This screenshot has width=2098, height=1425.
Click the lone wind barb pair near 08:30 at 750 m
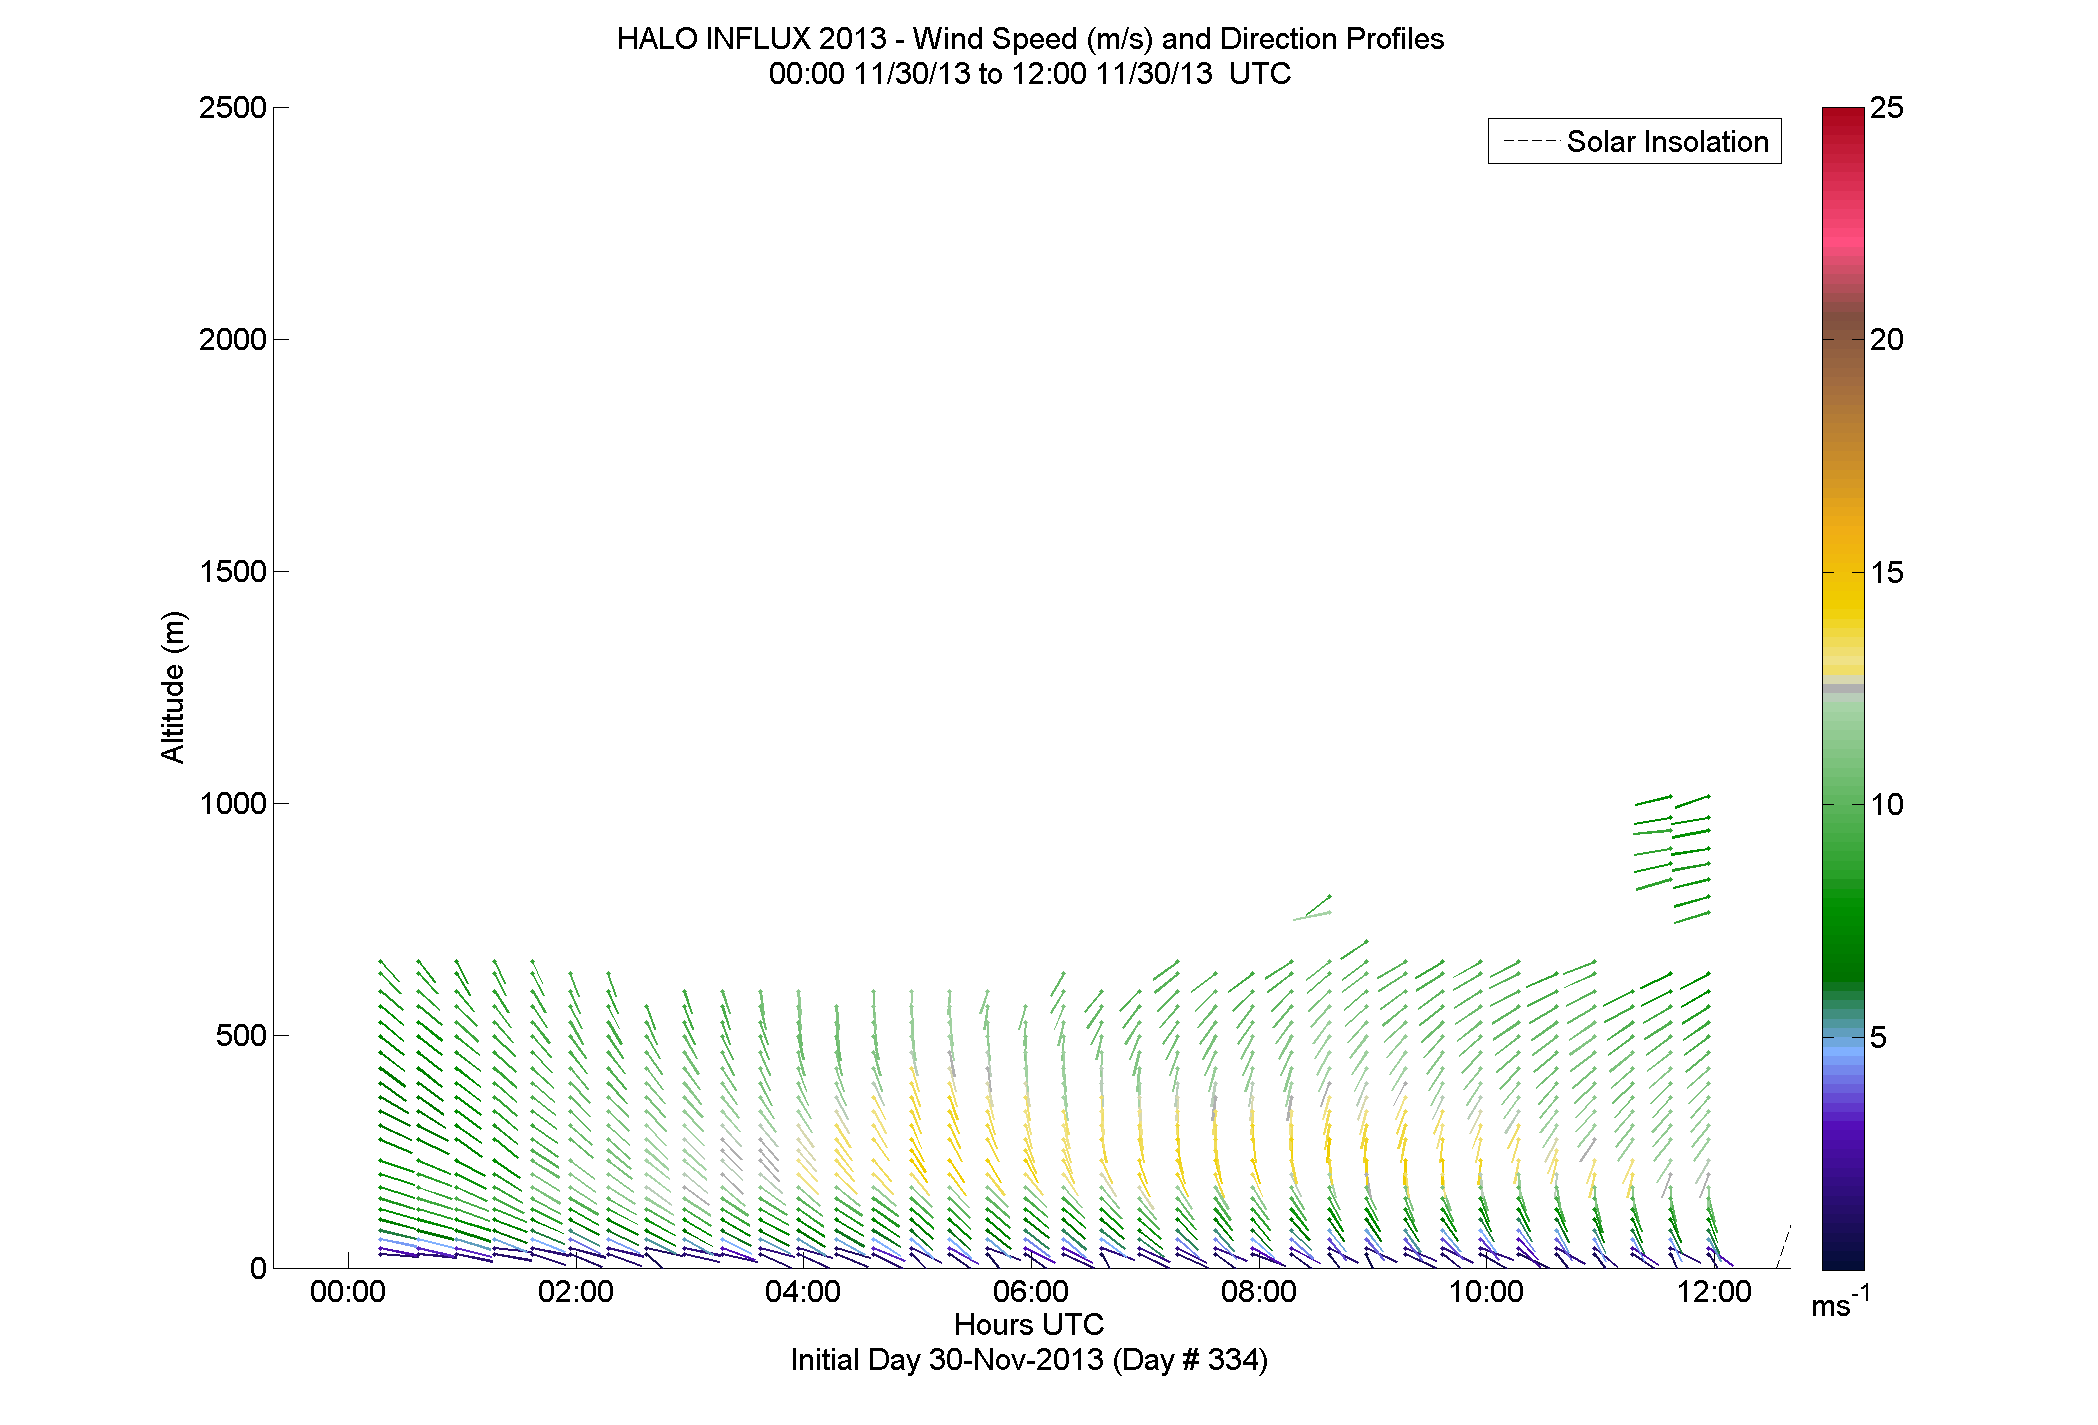click(x=1313, y=908)
